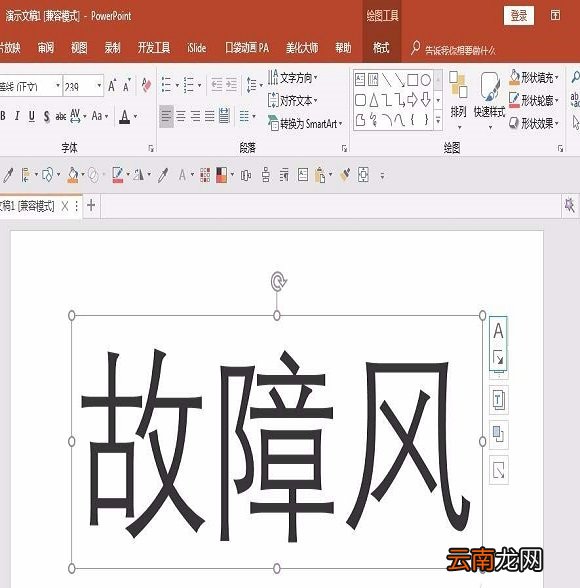The width and height of the screenshot is (580, 588).
Task: Select oval shape in gallery
Action: pos(426,80)
